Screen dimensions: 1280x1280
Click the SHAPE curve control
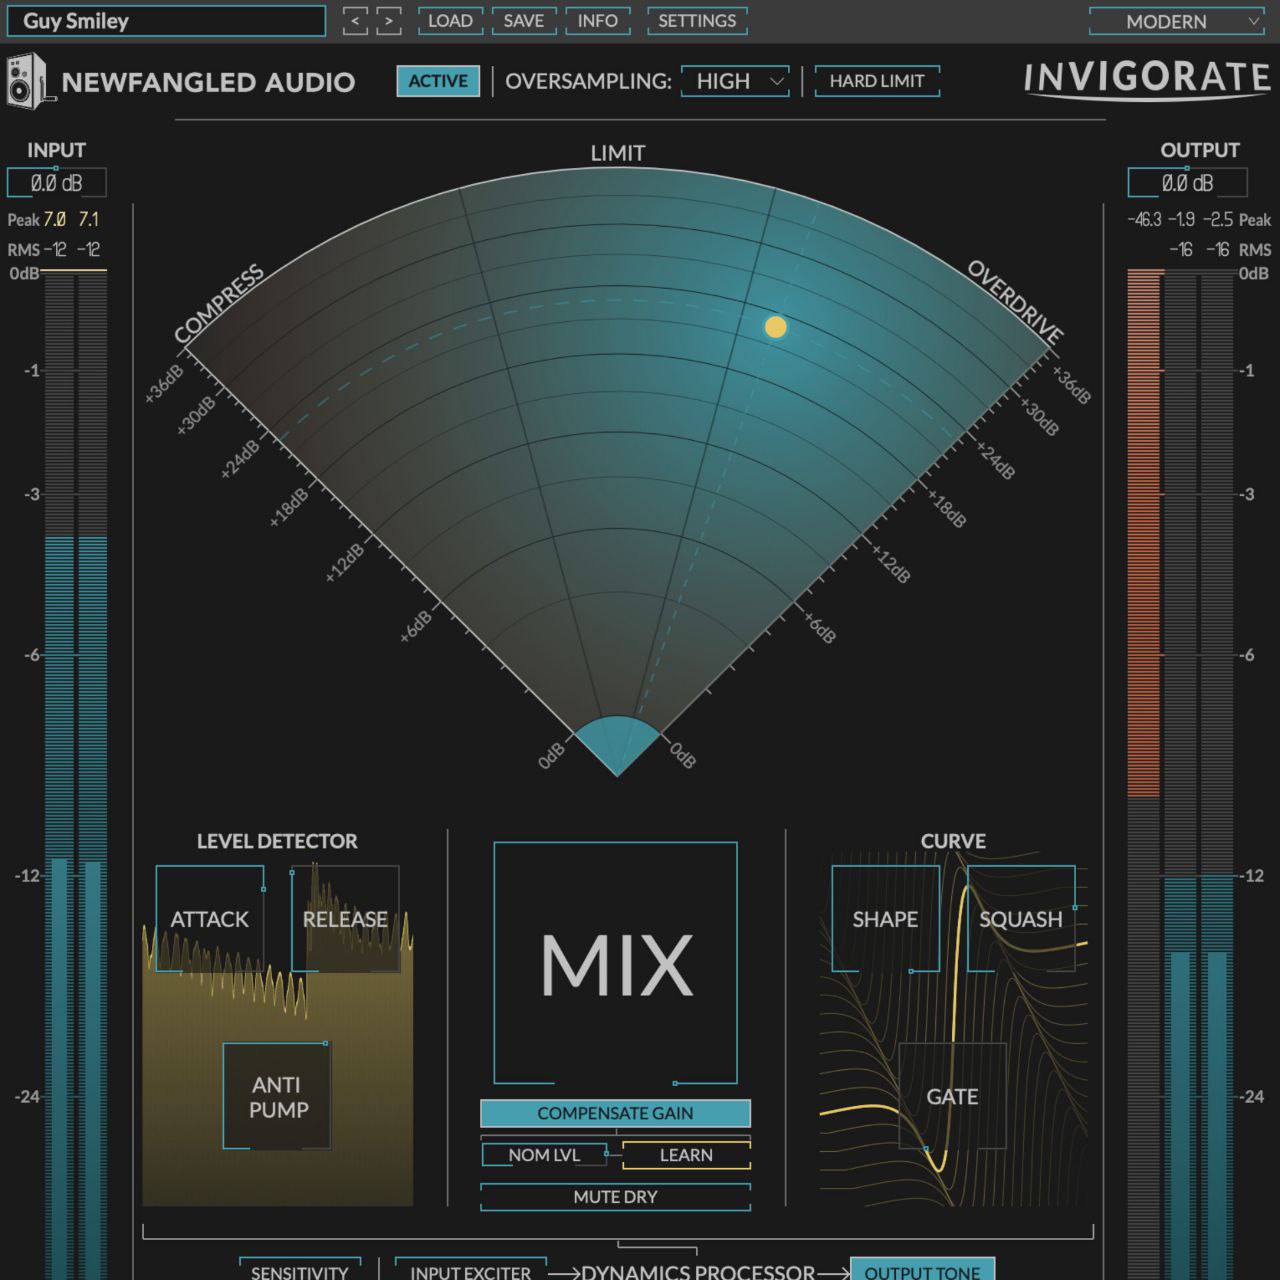coord(885,919)
